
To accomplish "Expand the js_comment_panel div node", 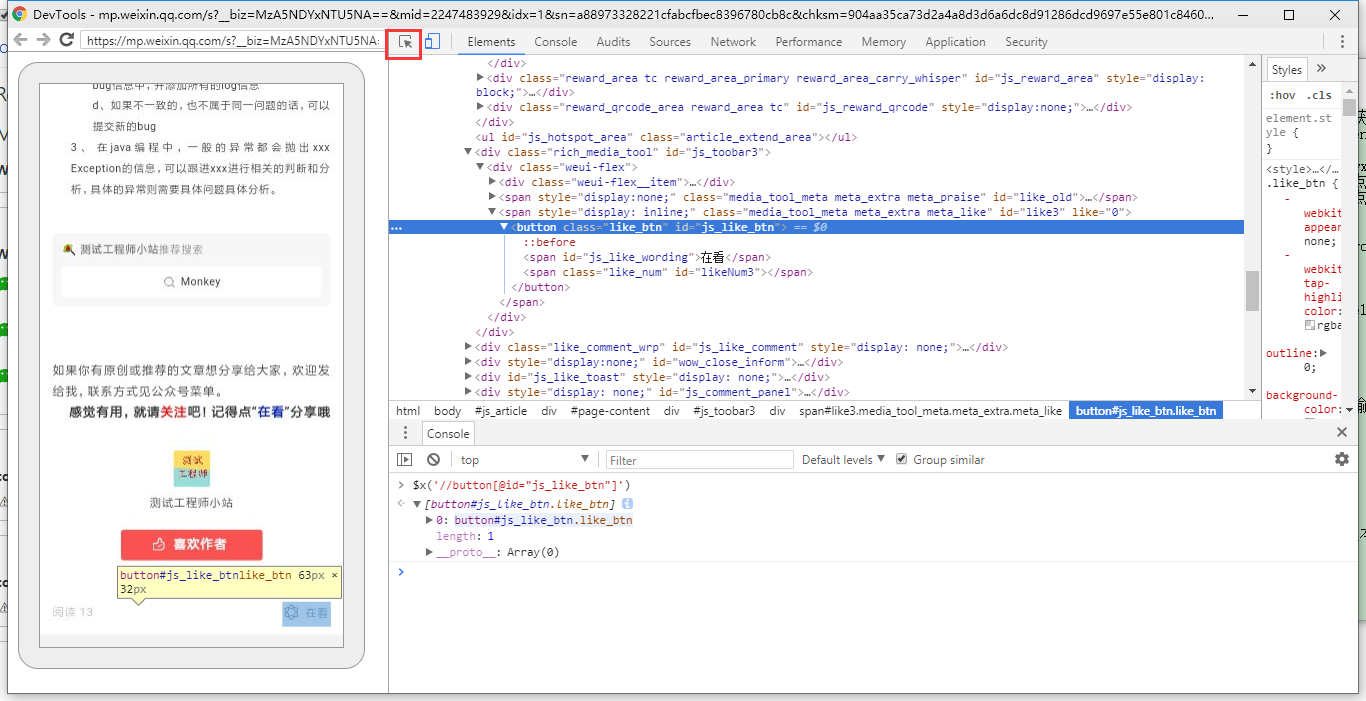I will tap(469, 392).
